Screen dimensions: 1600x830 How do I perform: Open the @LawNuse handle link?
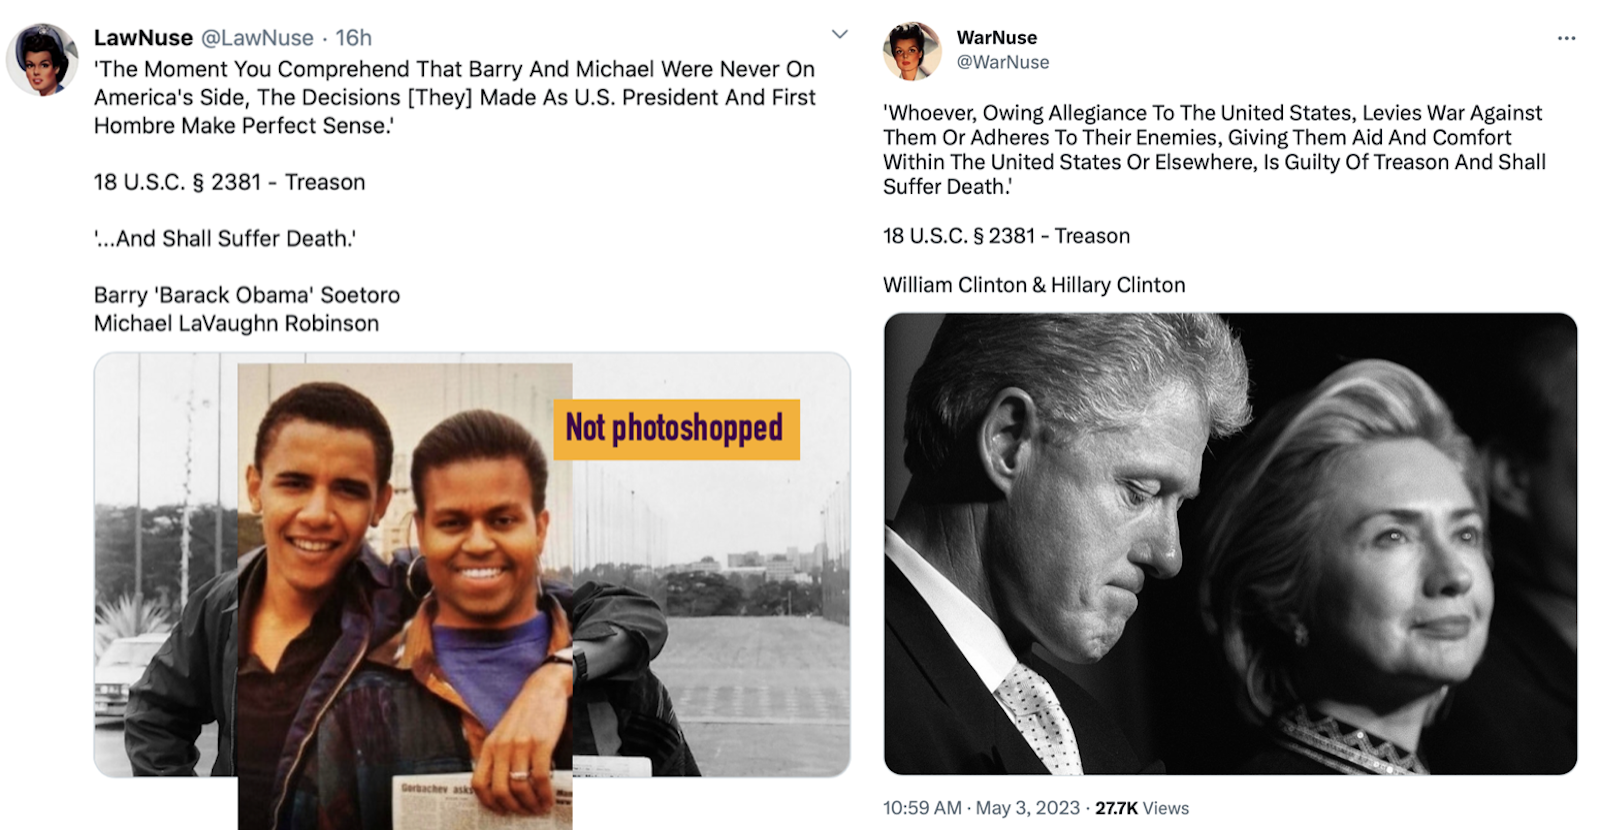(257, 38)
